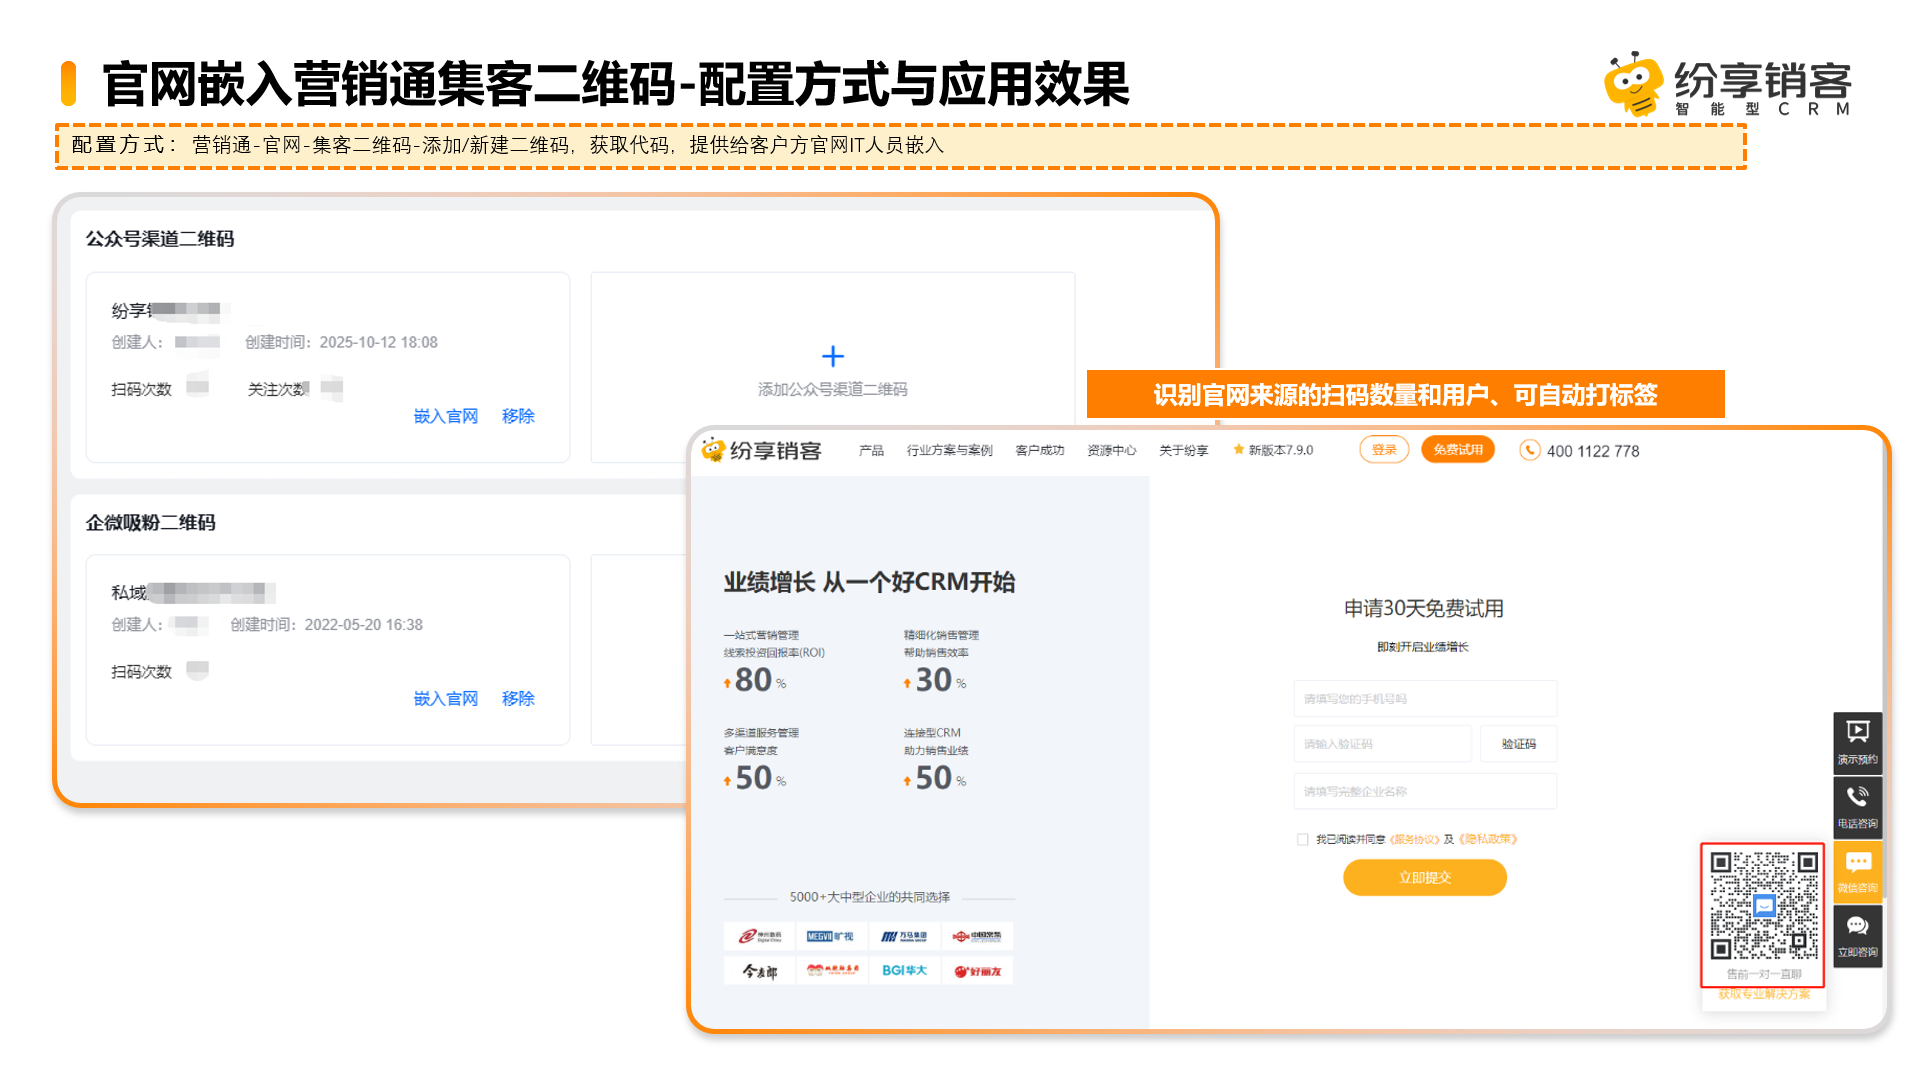The image size is (1911, 1070).
Task: Open the 立即咨询 sidebar icon
Action: pos(1857,935)
